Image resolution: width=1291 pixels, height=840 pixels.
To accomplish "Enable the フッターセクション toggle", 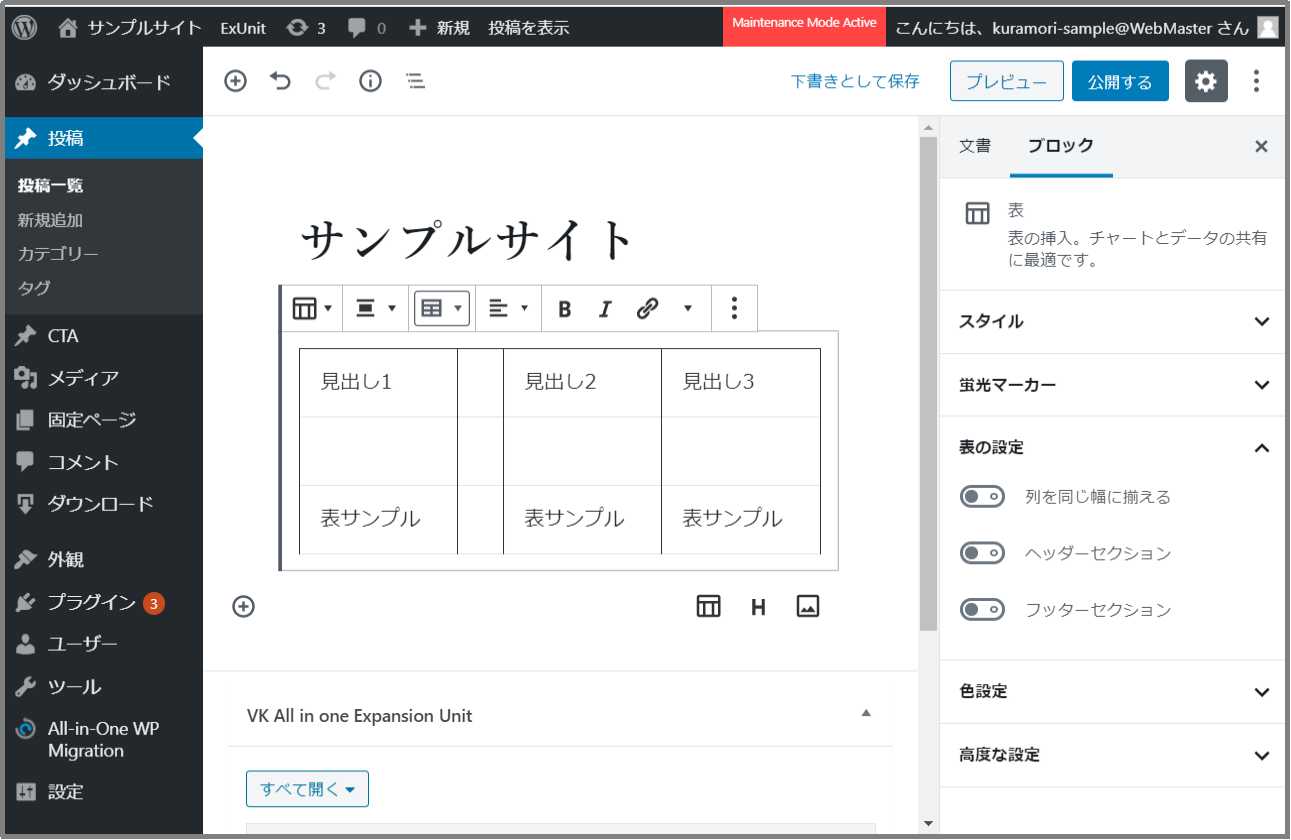I will pos(982,609).
